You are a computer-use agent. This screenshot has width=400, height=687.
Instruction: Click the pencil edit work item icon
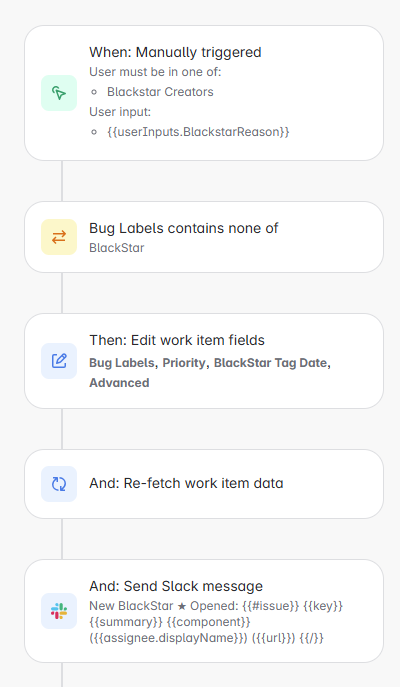click(x=59, y=361)
